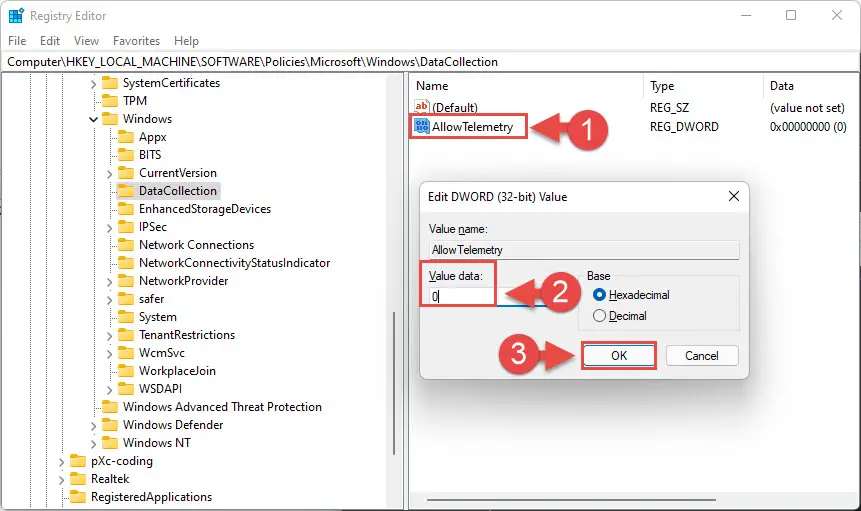The height and width of the screenshot is (511, 861).
Task: Click the NetworkProvider folder icon
Action: [126, 281]
